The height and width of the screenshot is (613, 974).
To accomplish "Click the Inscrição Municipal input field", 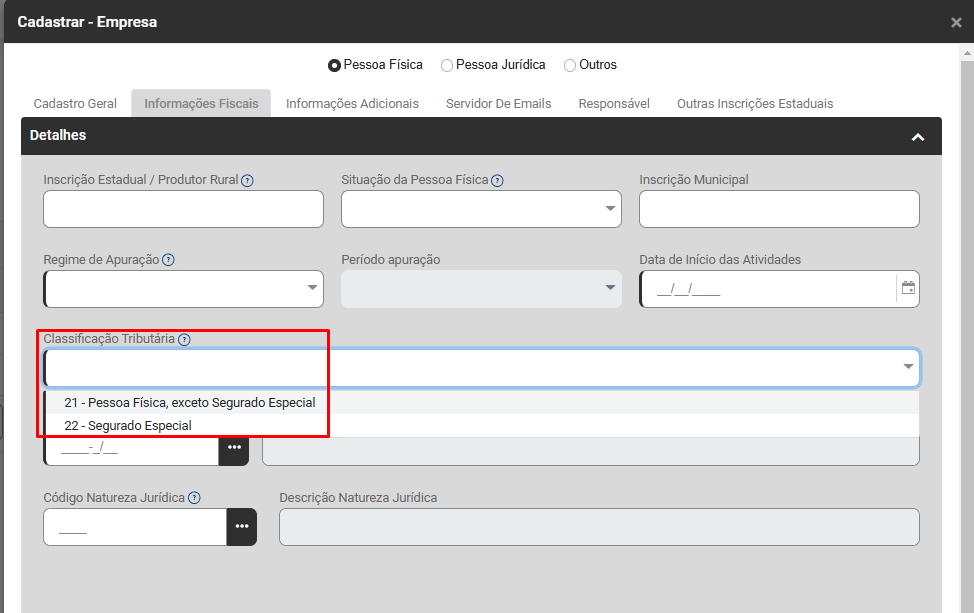I will click(778, 209).
